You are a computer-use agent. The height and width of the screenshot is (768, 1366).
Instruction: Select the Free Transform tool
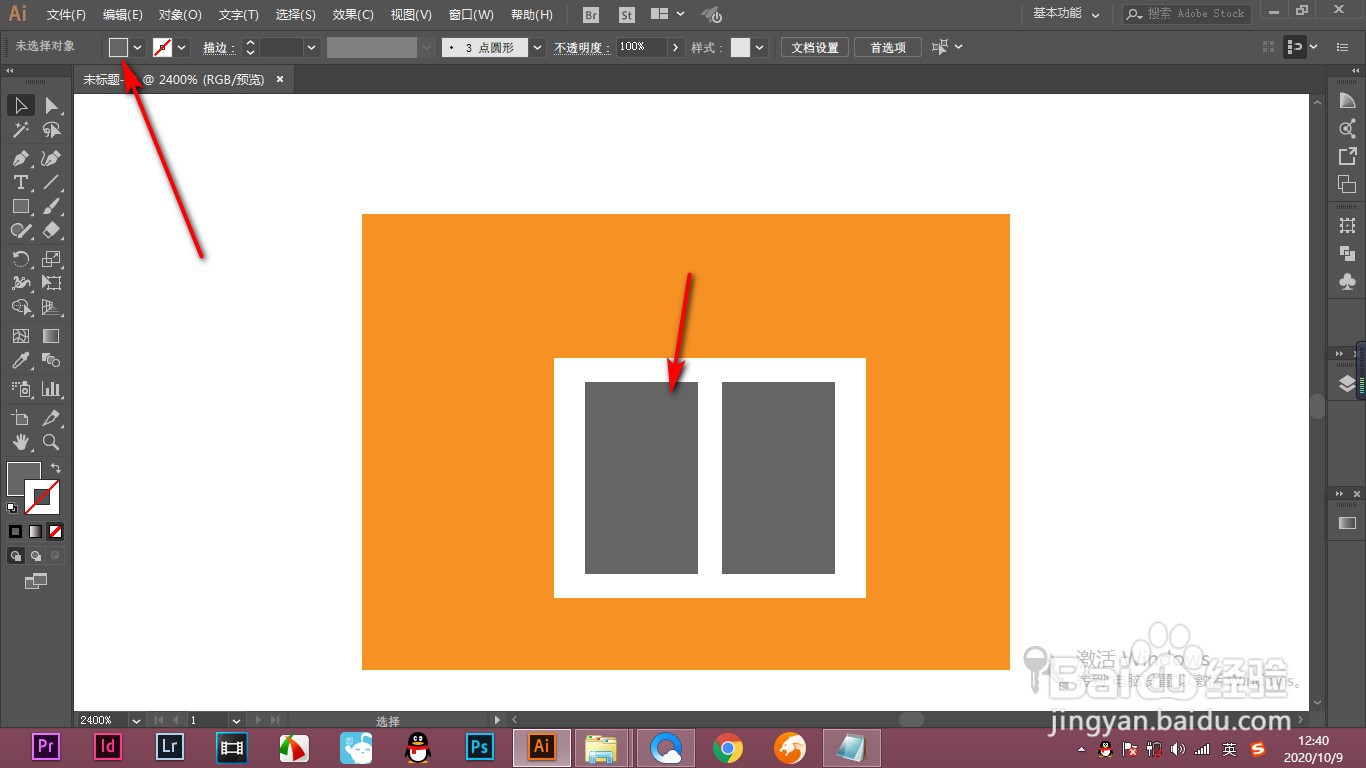pos(51,283)
